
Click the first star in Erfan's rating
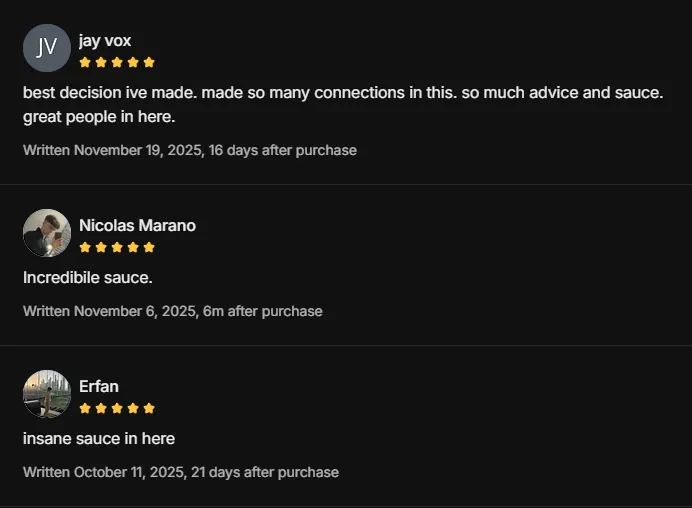tap(85, 408)
